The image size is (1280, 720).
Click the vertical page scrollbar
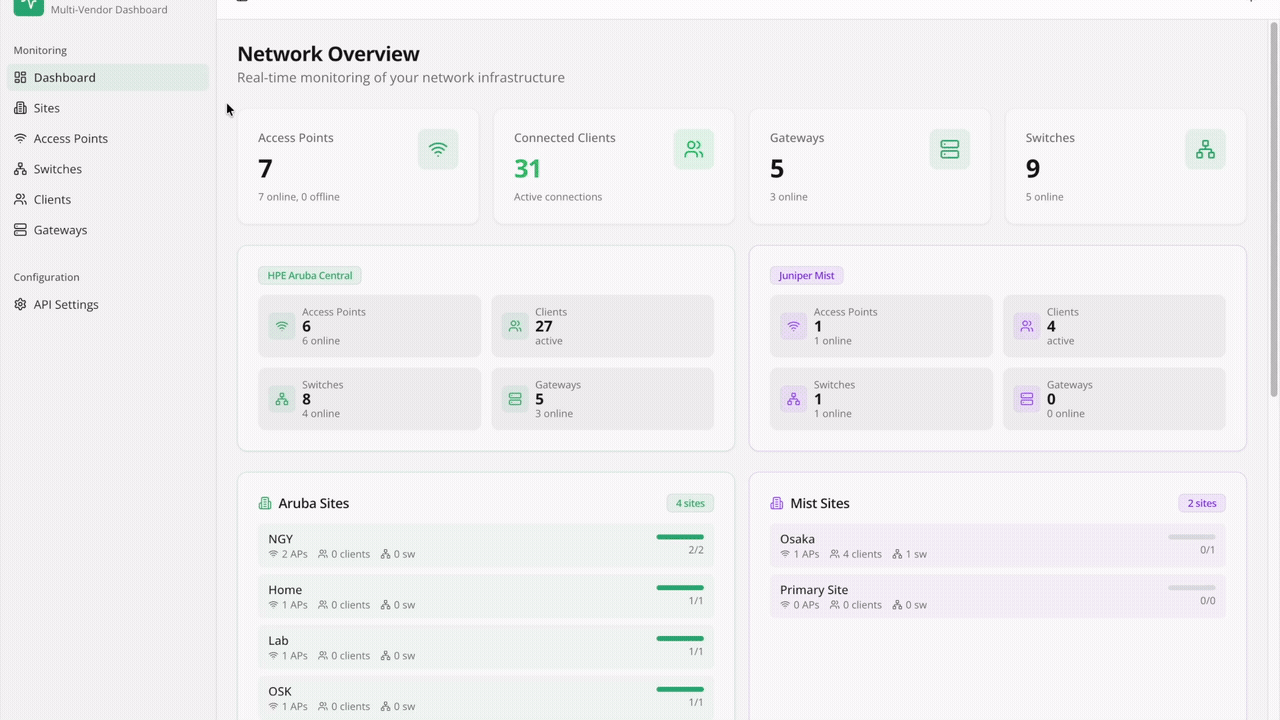pos(1274,210)
